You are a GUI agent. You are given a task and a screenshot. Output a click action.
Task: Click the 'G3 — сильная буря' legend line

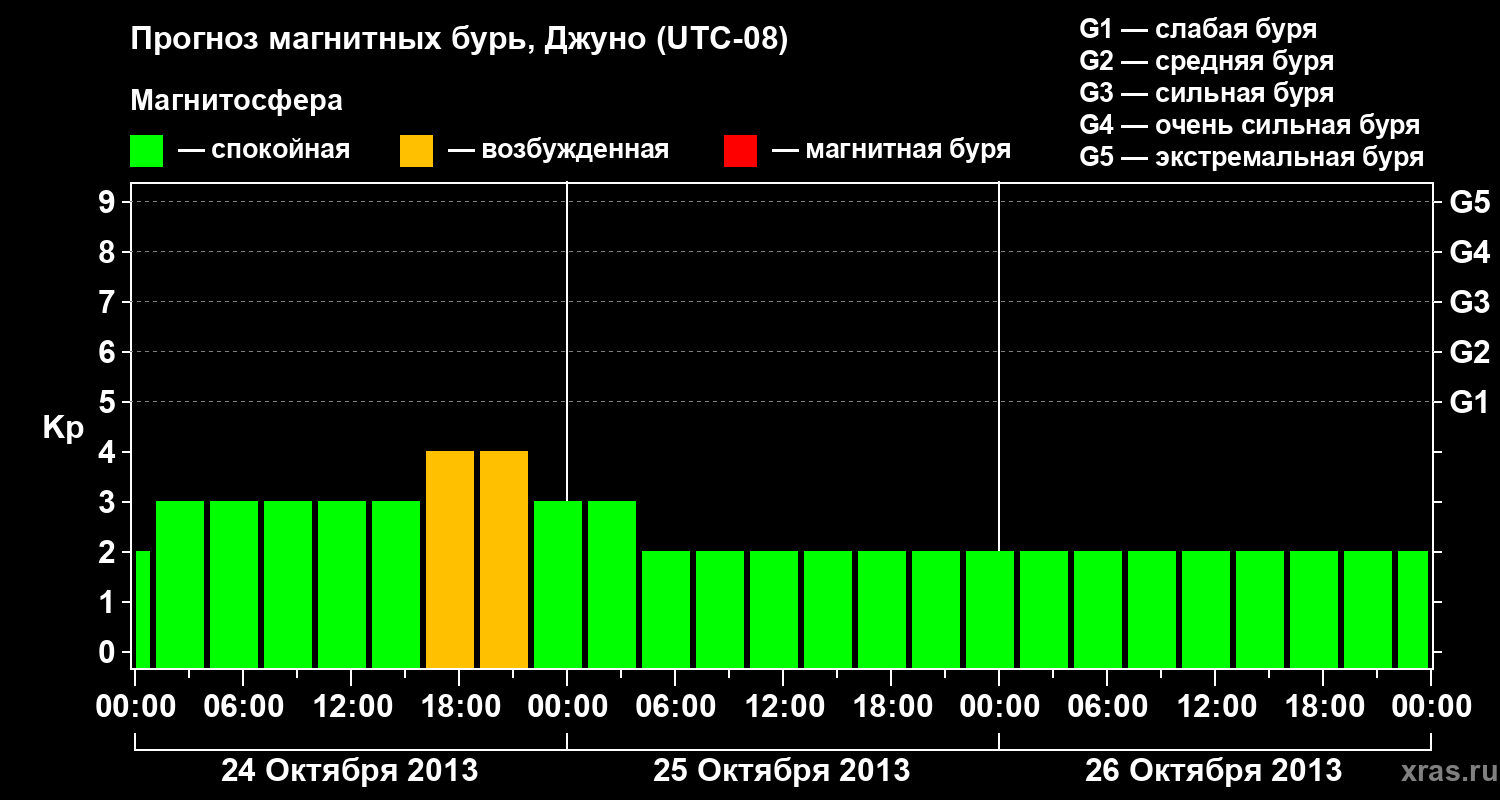(x=1207, y=93)
